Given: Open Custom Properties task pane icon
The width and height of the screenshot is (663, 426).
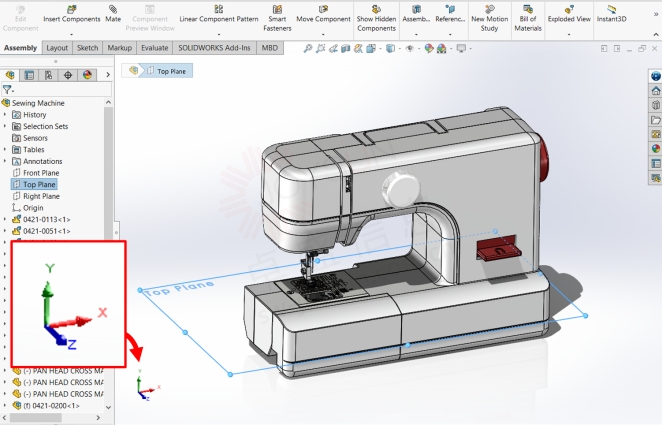Looking at the screenshot, I should (656, 163).
